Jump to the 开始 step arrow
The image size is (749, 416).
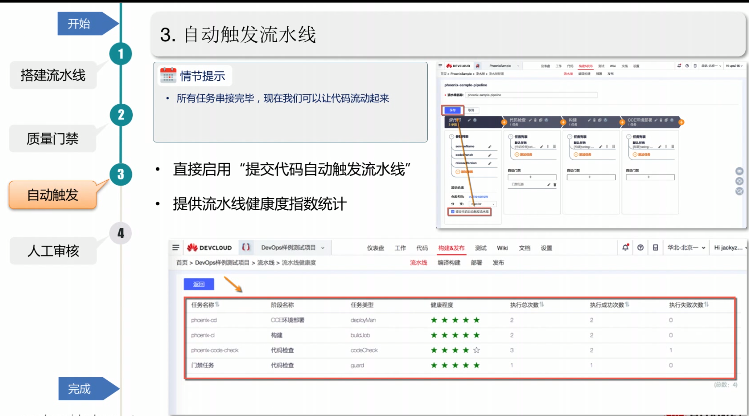point(87,23)
